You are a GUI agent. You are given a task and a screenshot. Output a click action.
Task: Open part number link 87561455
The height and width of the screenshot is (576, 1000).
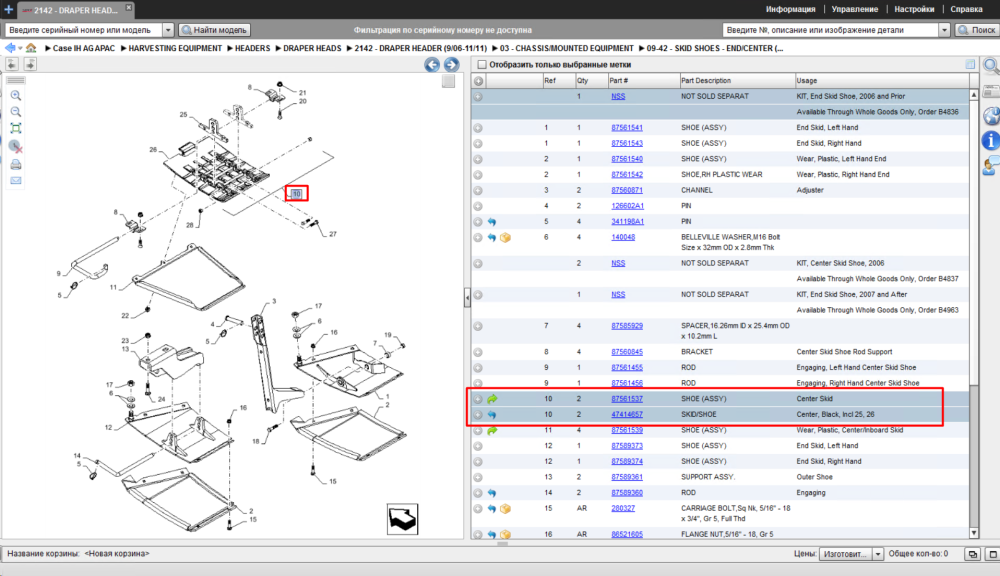(627, 368)
